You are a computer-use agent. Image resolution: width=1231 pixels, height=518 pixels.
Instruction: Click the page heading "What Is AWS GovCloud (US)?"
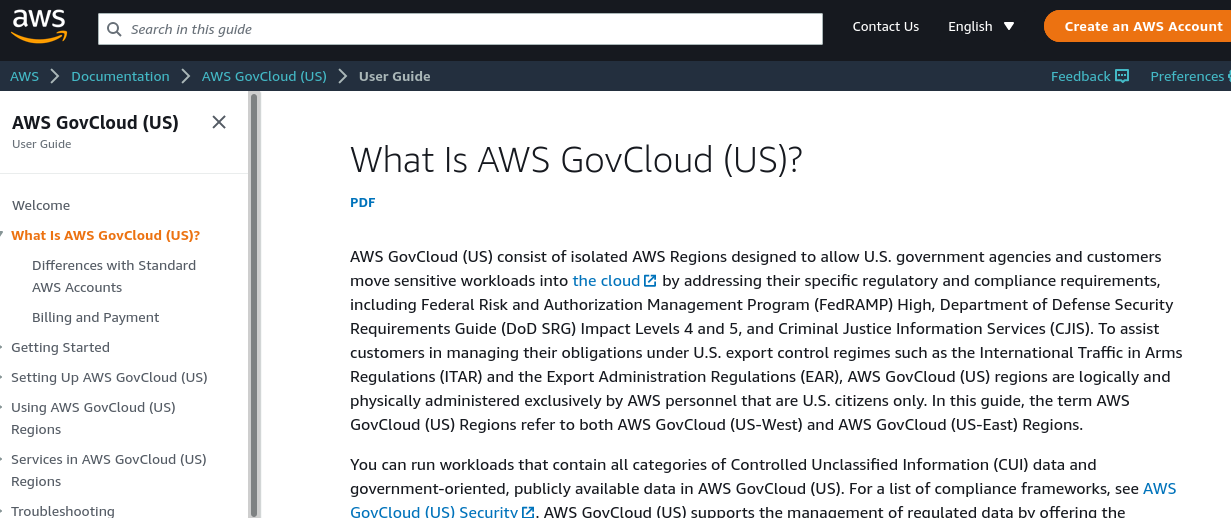[x=577, y=160]
